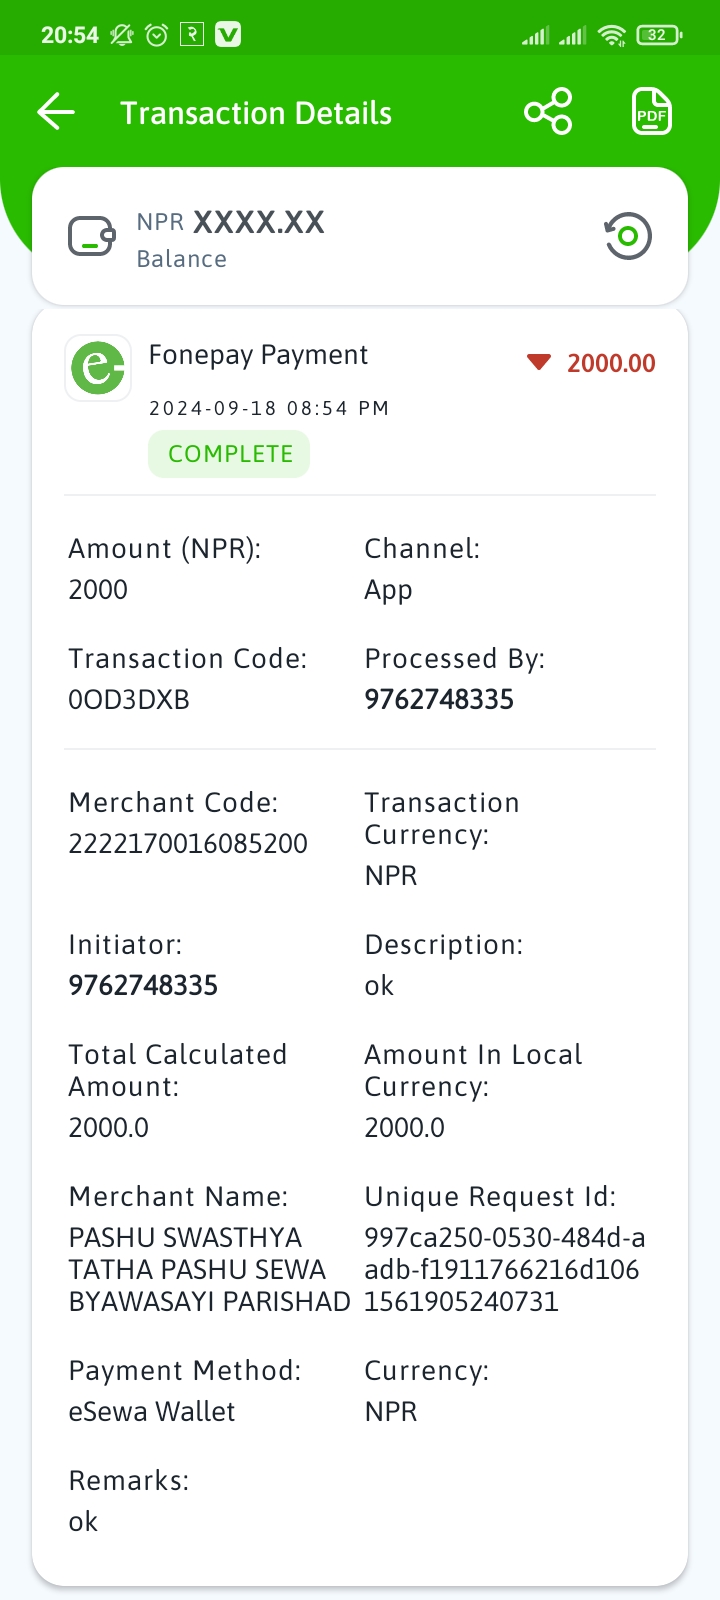Tap the Fonepay Payment heading
The image size is (720, 1600).
pyautogui.click(x=258, y=355)
